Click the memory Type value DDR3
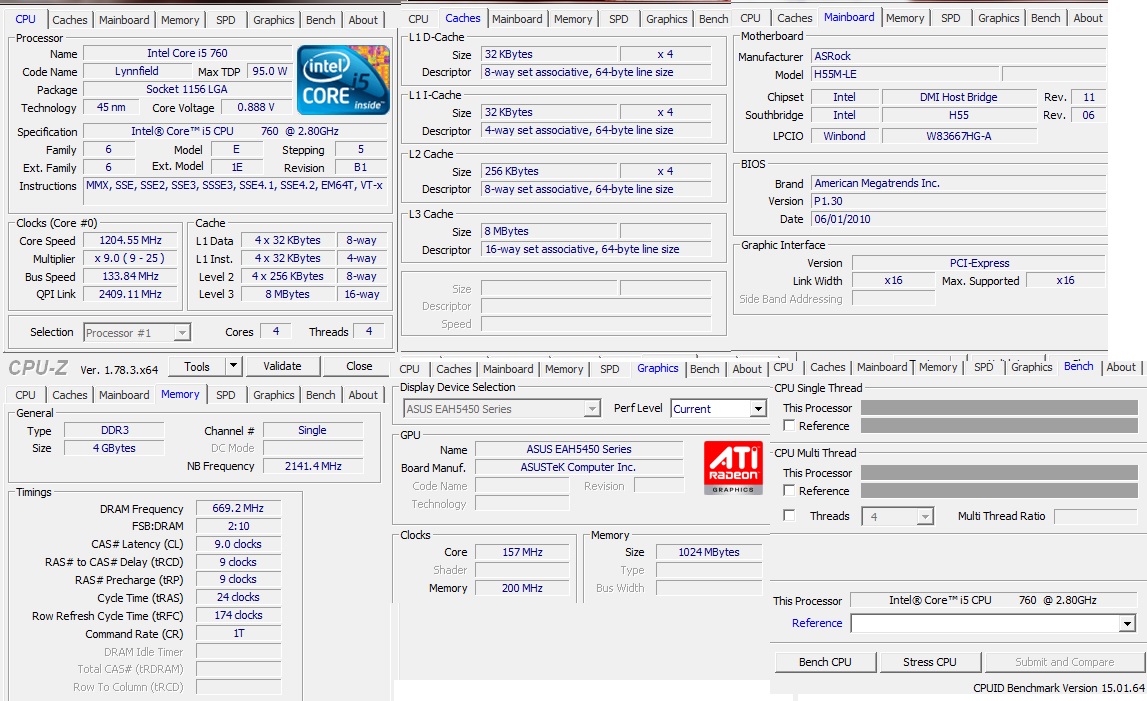 point(115,430)
